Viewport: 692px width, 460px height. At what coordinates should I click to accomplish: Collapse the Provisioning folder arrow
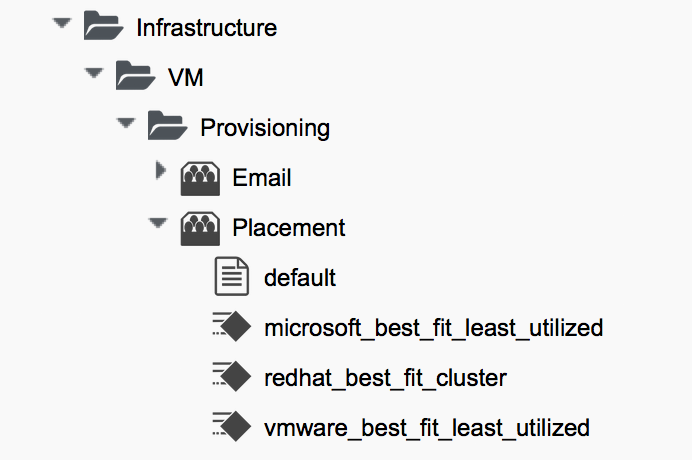click(x=126, y=122)
